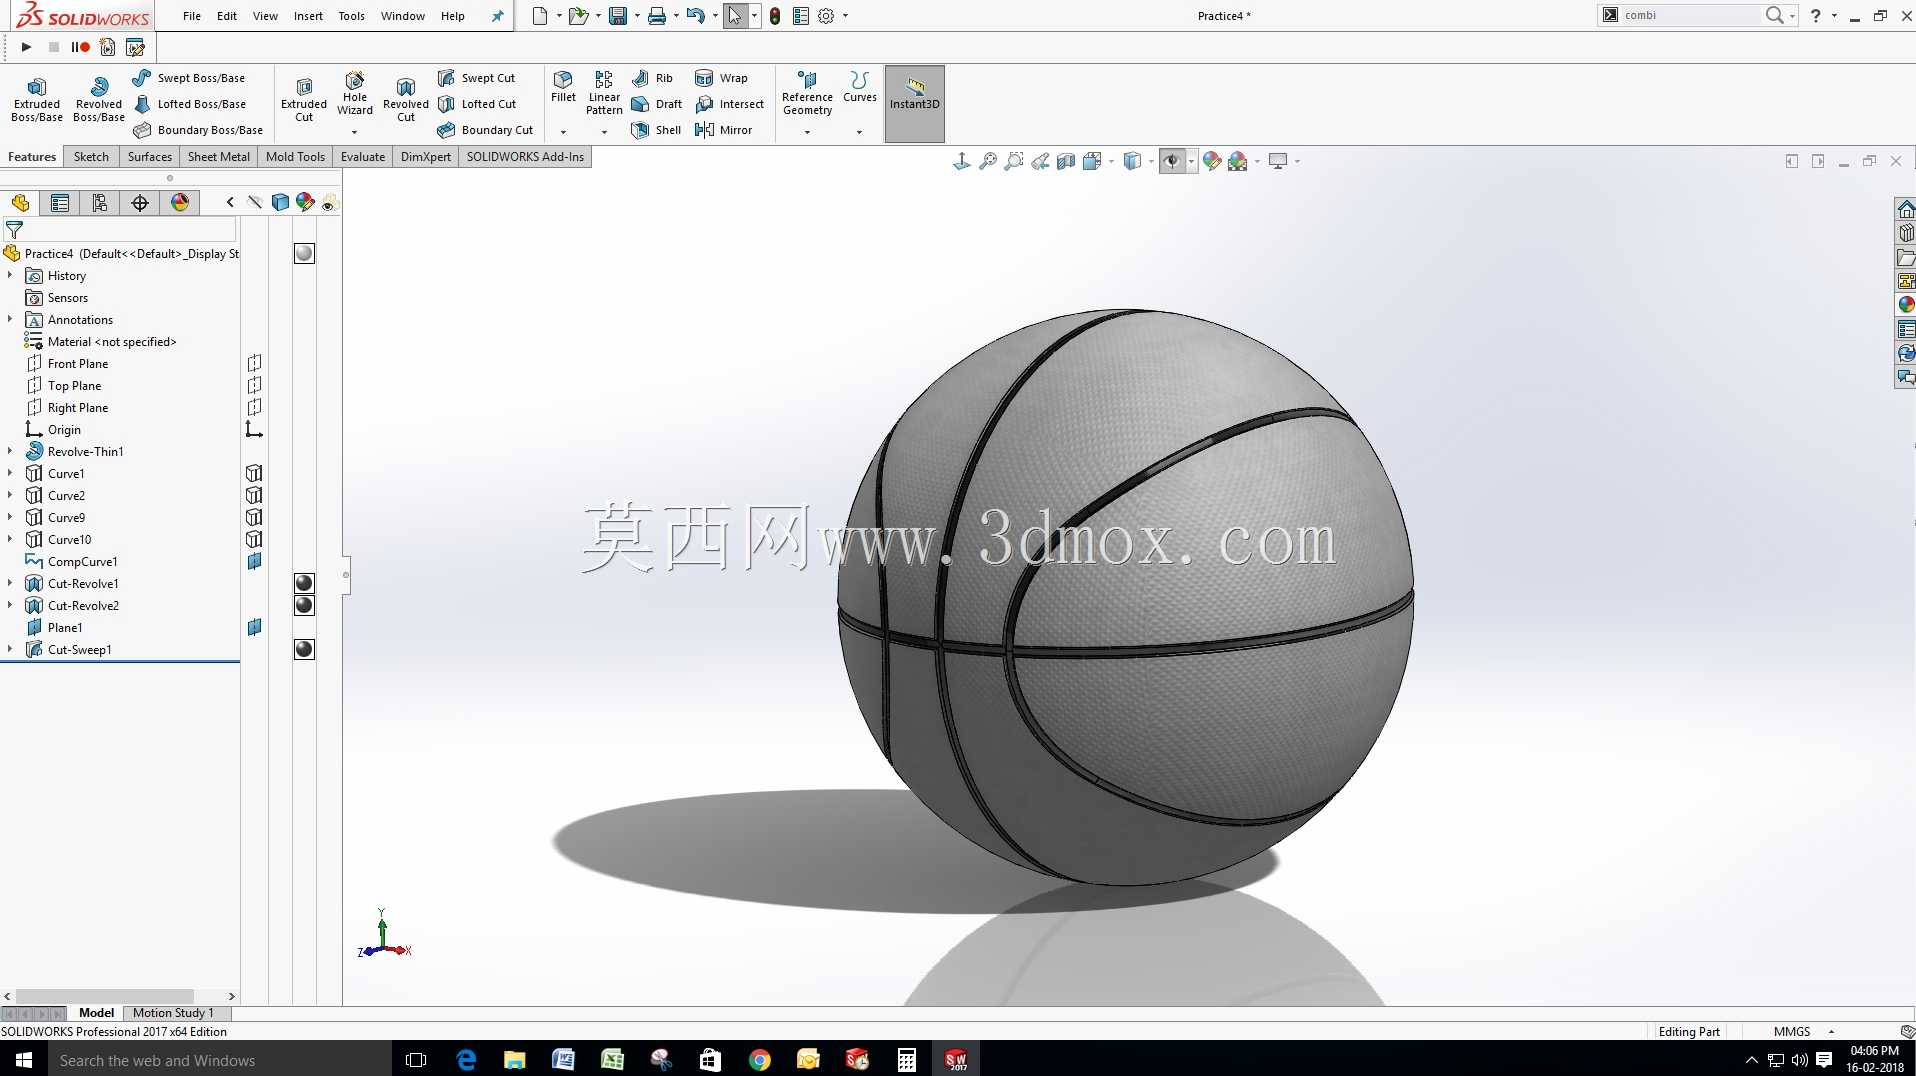This screenshot has width=1916, height=1076.
Task: Open Google Chrome from the taskbar
Action: (x=759, y=1060)
